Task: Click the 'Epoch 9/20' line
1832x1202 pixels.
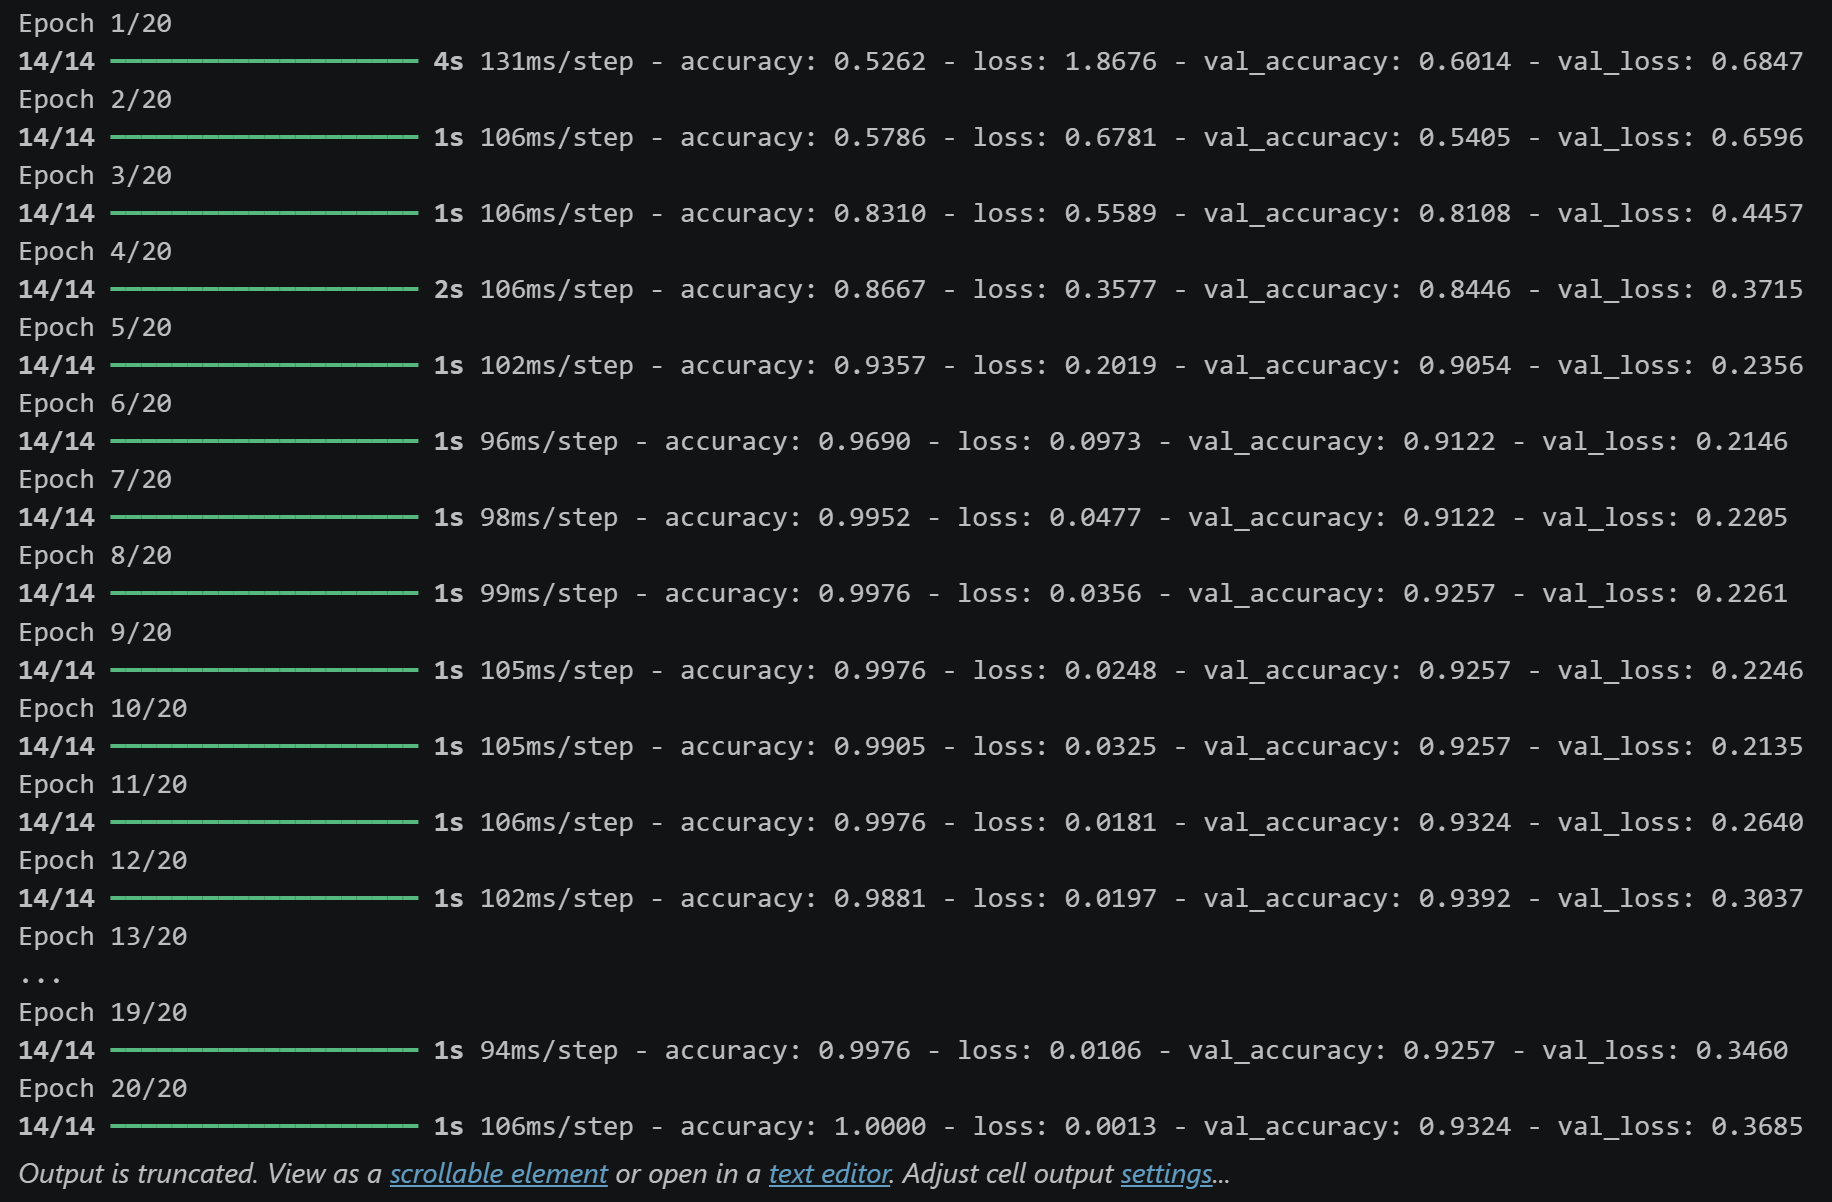Action: (95, 632)
